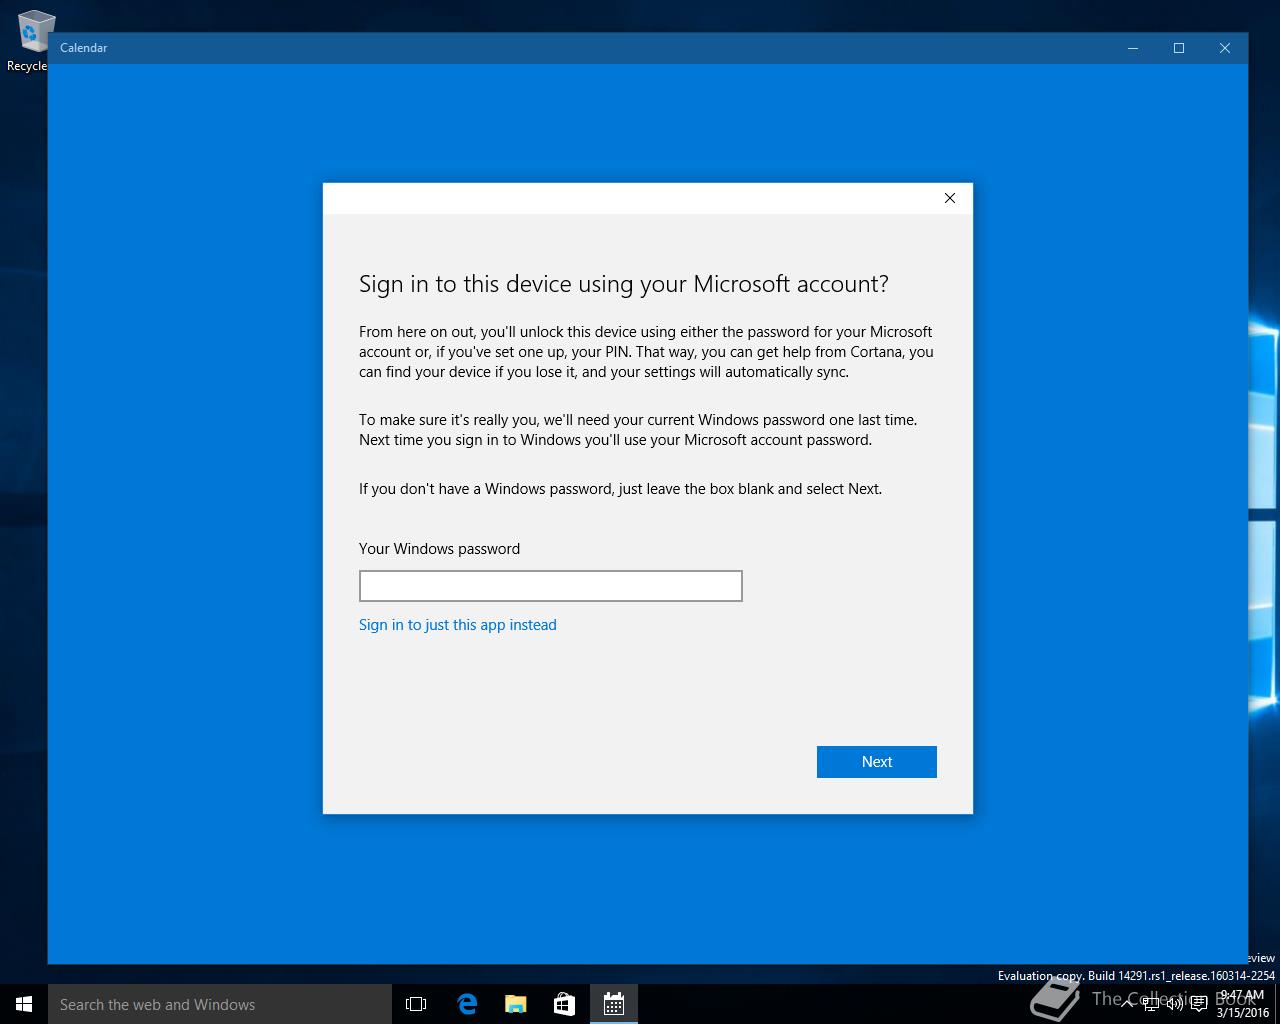The image size is (1280, 1024).
Task: Open the Store app from the taskbar
Action: pos(564,1004)
